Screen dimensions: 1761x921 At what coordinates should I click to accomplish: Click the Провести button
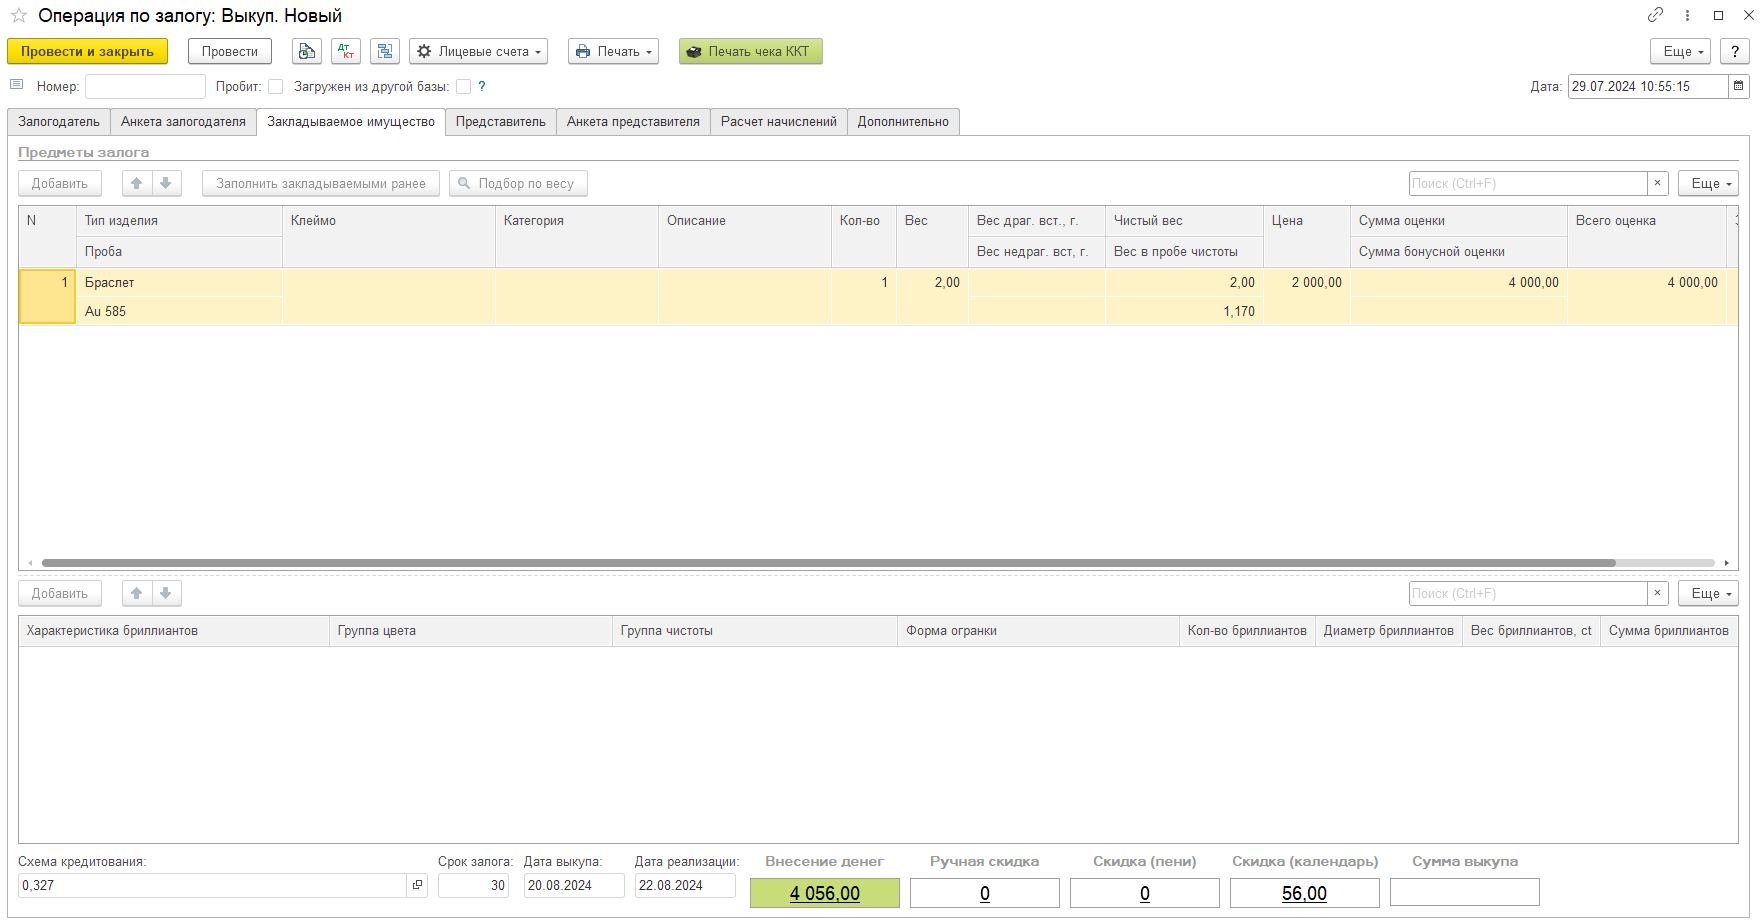(230, 51)
